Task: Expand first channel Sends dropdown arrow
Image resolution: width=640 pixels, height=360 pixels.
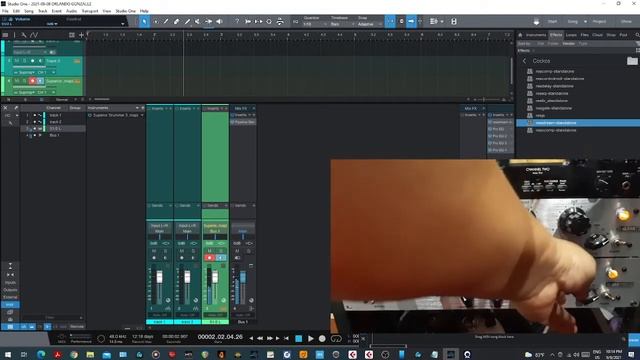Action: 170,205
